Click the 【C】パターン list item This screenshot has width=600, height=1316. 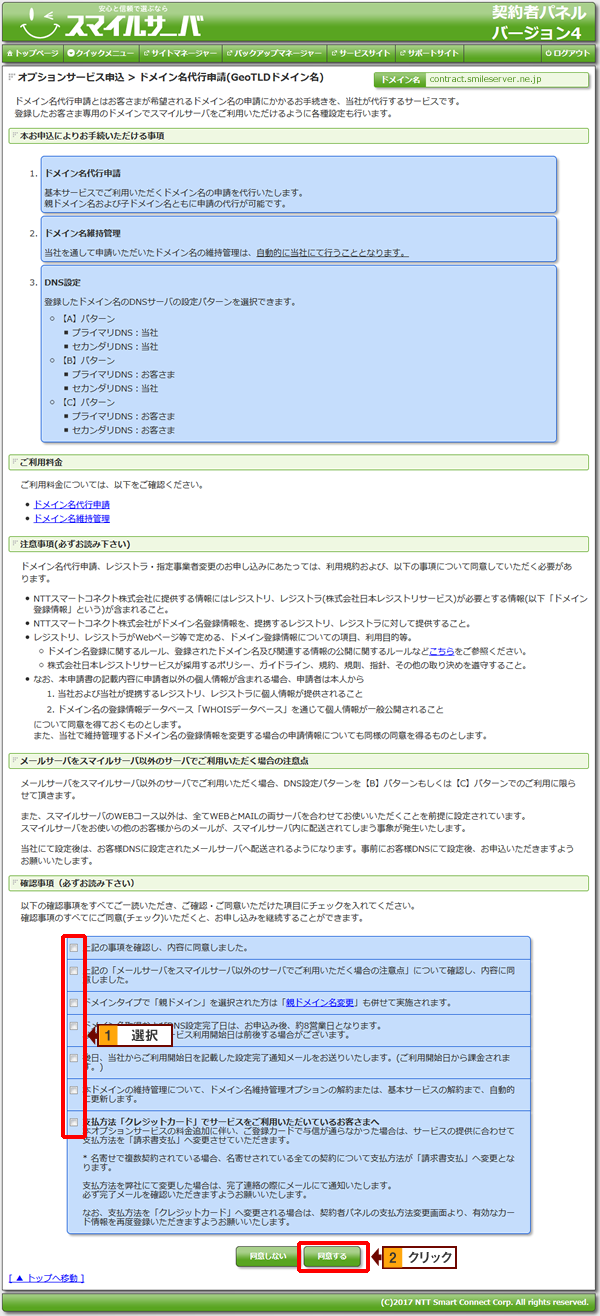(88, 402)
